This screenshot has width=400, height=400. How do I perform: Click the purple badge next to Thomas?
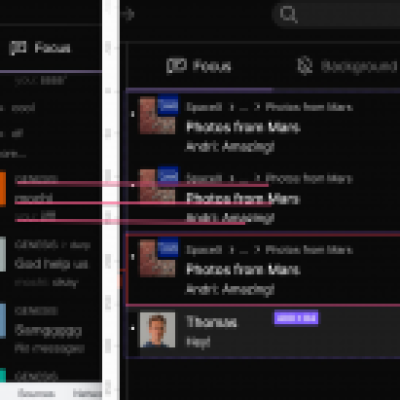[296, 318]
